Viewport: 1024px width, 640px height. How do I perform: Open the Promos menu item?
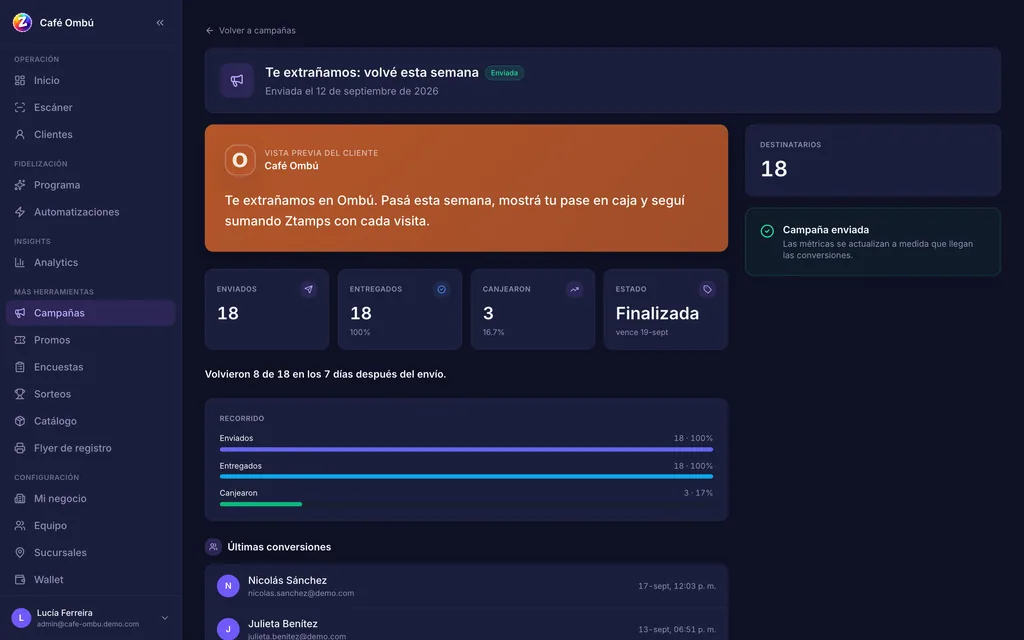click(91, 340)
